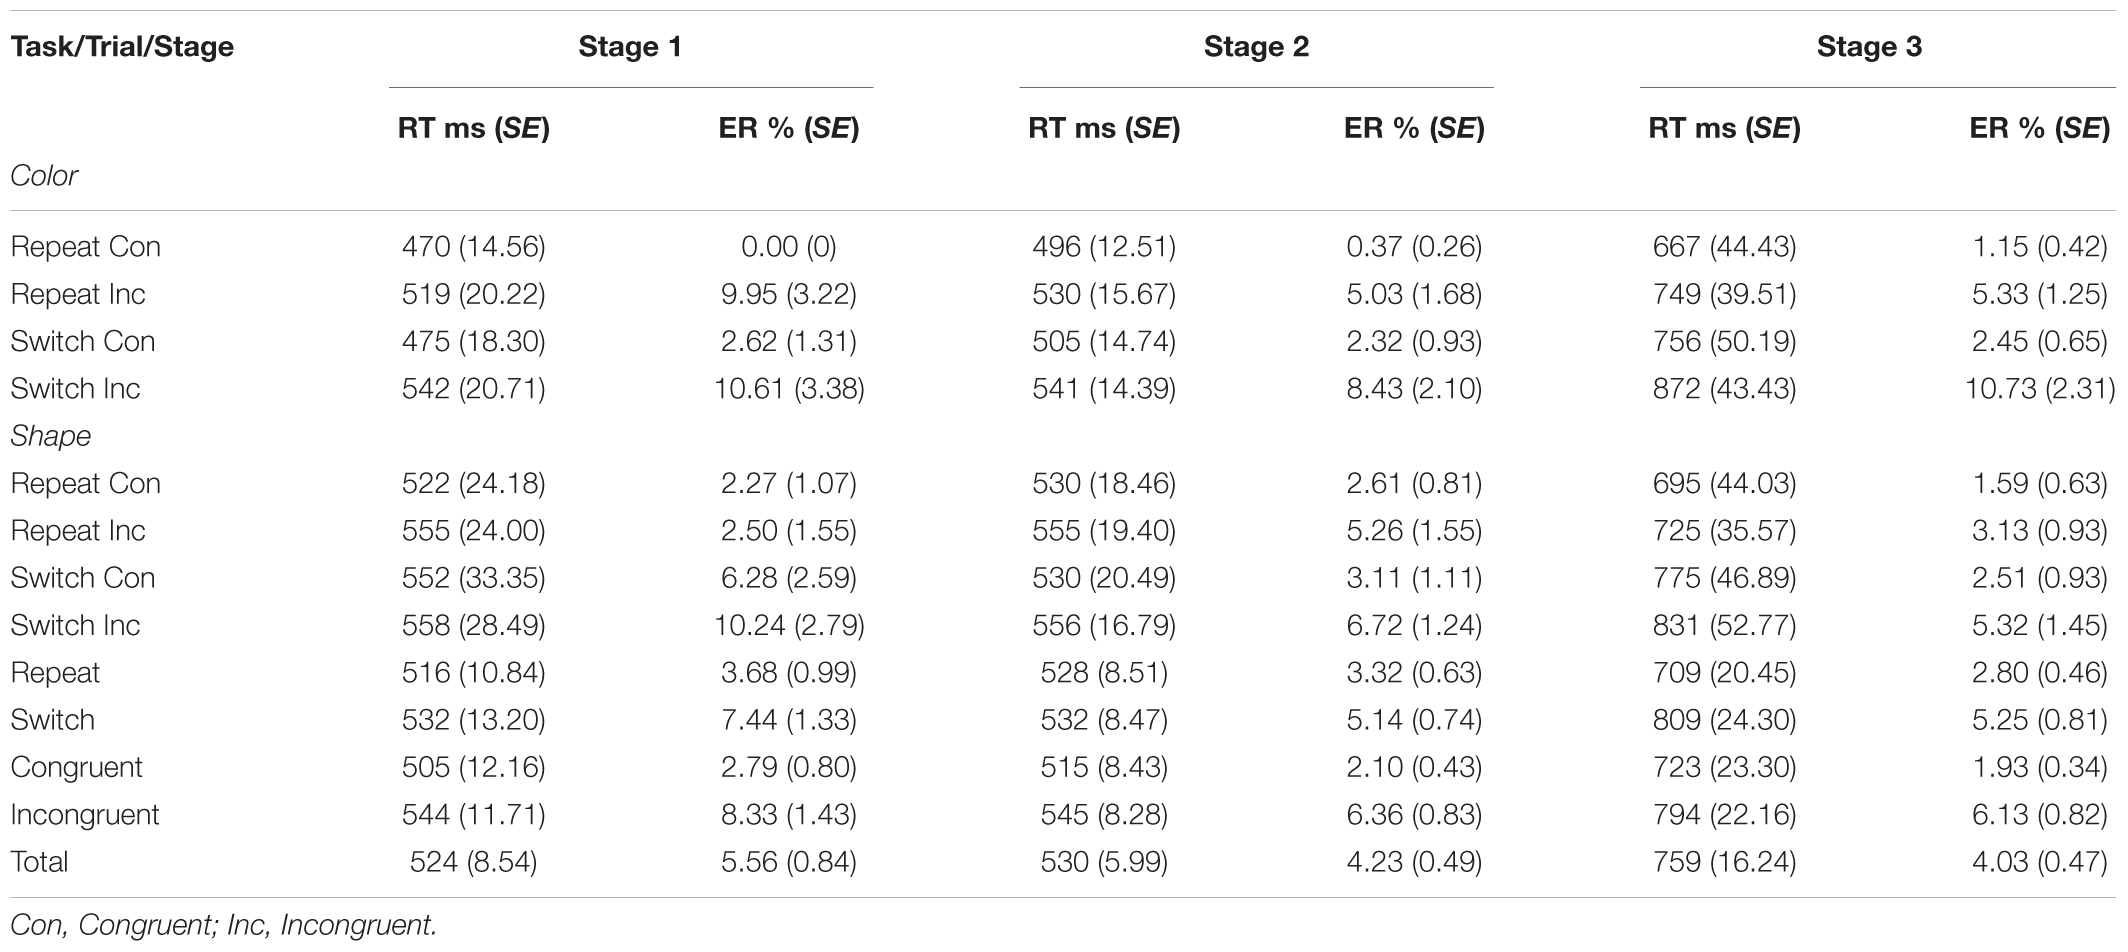Select the Stage 1 column group header

(630, 47)
